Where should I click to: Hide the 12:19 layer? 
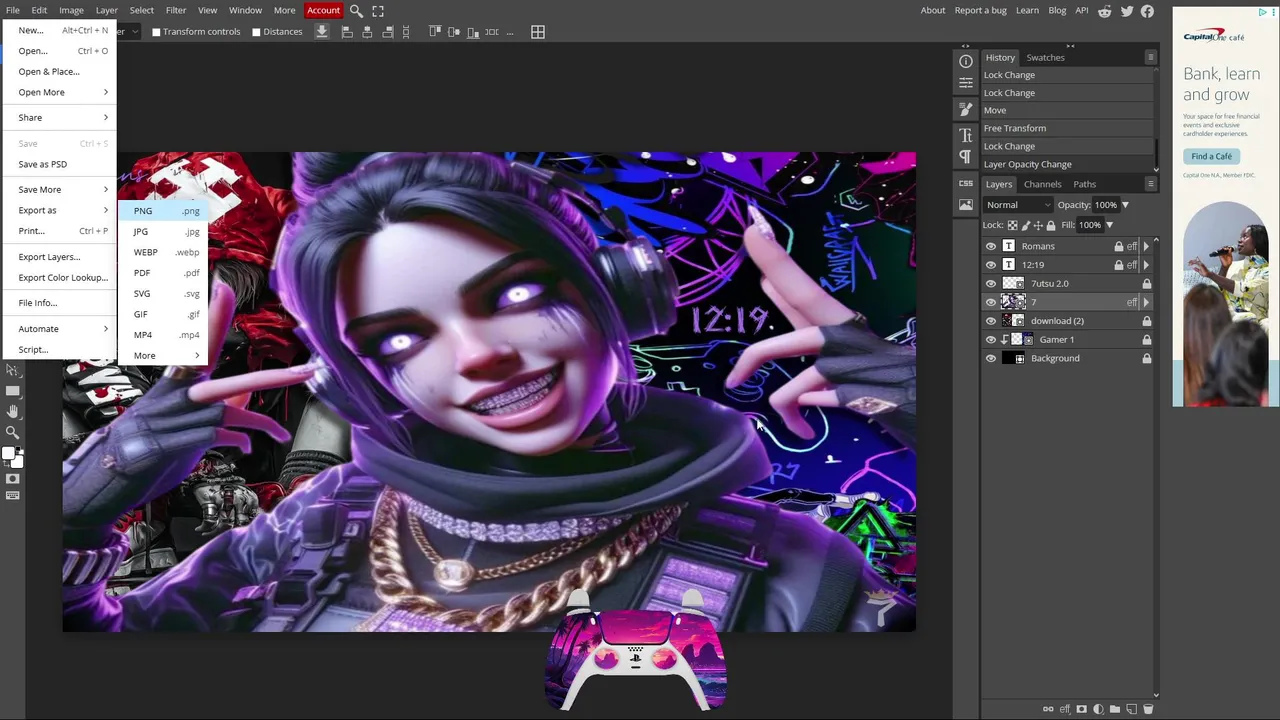[x=991, y=265]
